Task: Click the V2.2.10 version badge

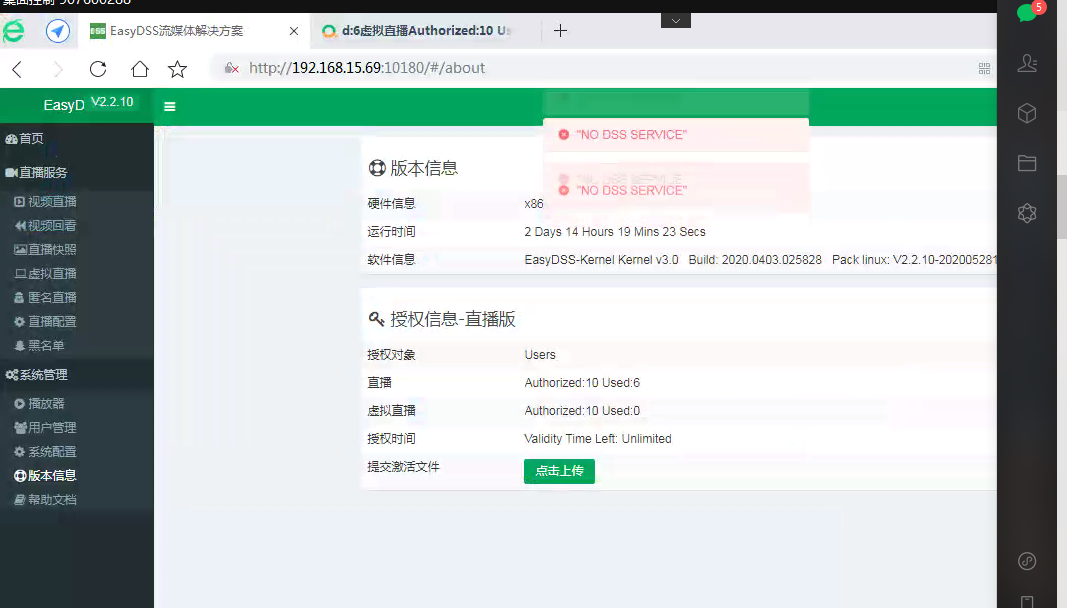Action: (x=112, y=102)
